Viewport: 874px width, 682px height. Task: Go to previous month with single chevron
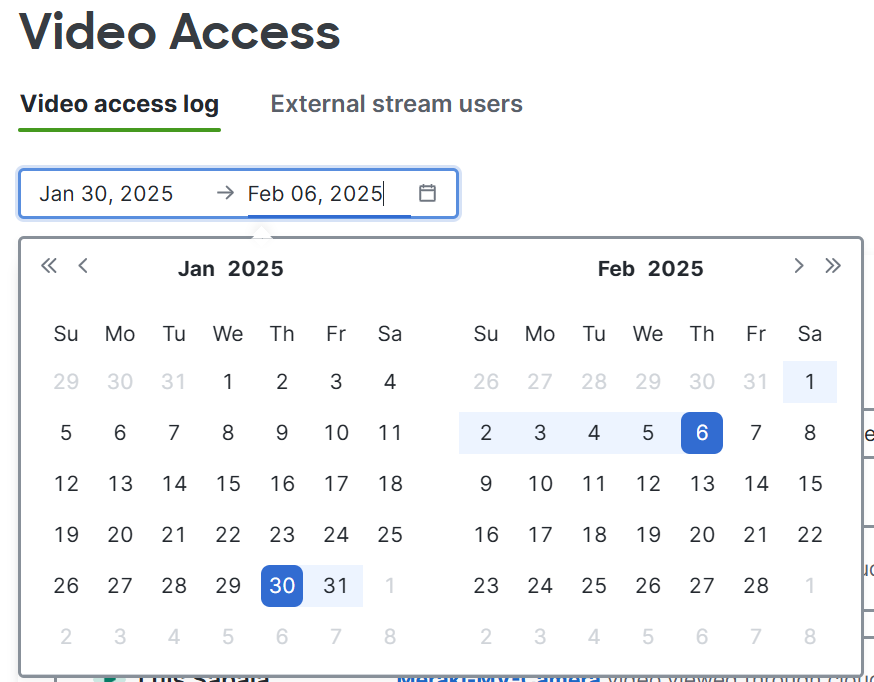[83, 266]
